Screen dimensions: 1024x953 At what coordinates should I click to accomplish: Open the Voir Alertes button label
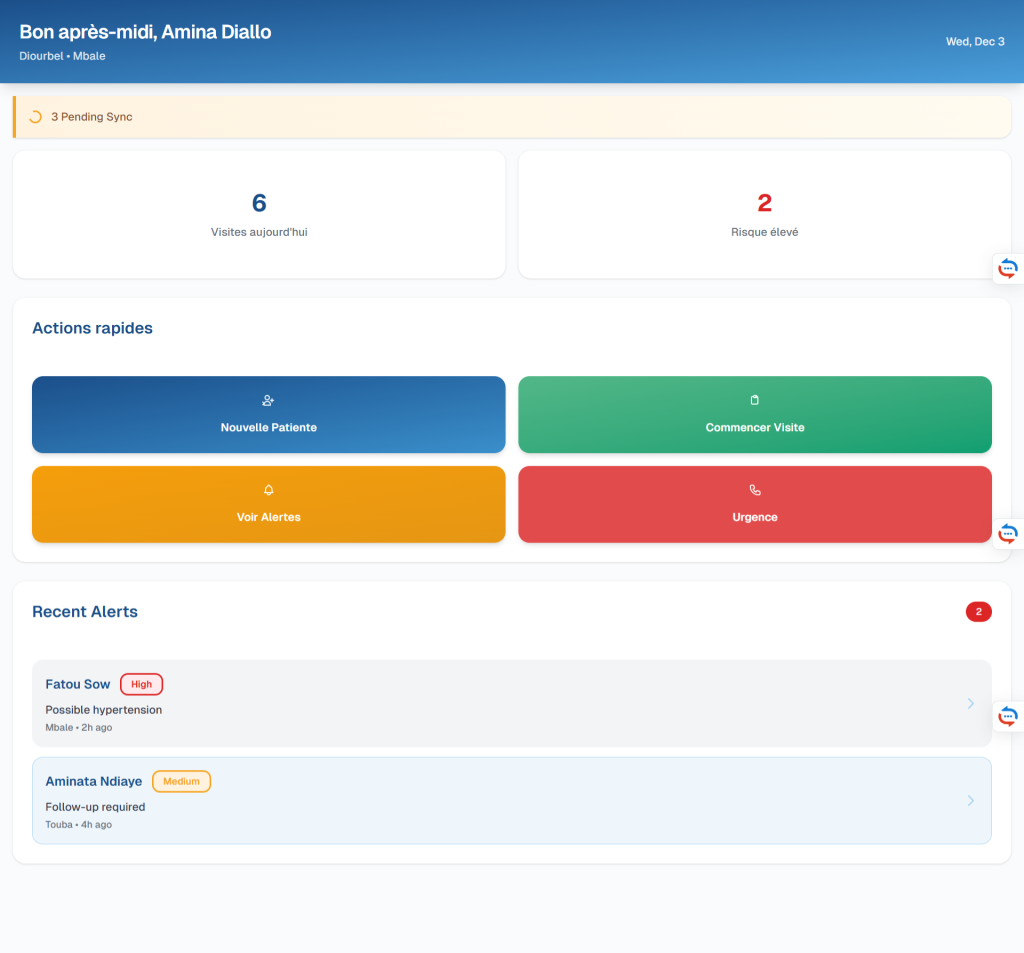click(x=268, y=517)
